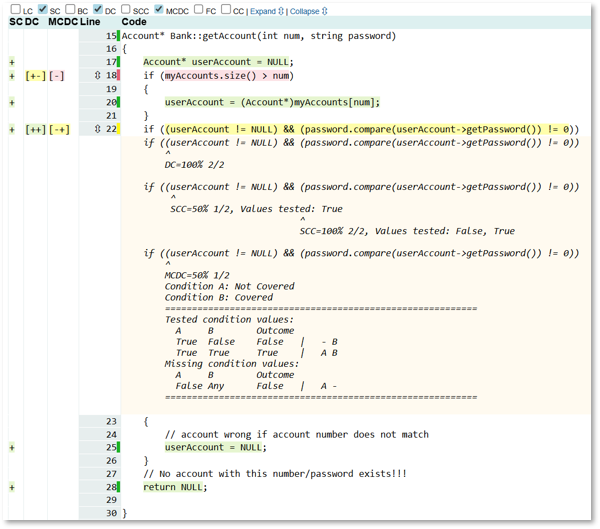Click the [-+] MCDC marker on line 22
Viewport: 600px width, 529px height.
click(x=59, y=129)
